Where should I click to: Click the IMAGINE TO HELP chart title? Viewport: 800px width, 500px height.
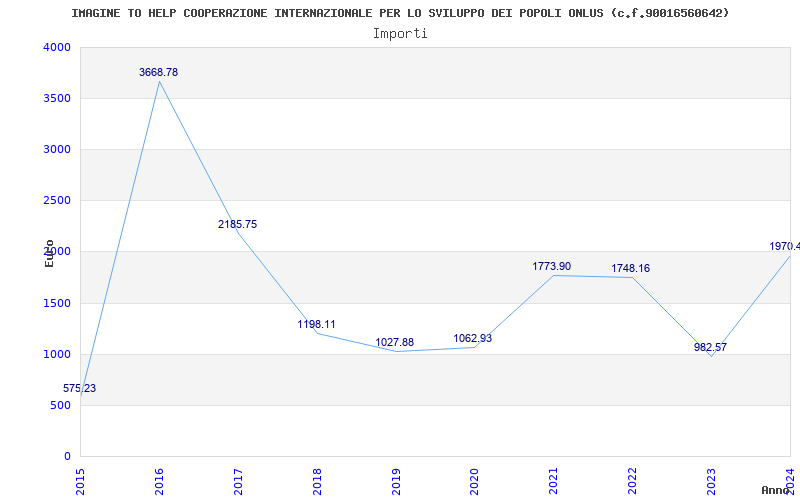[400, 13]
